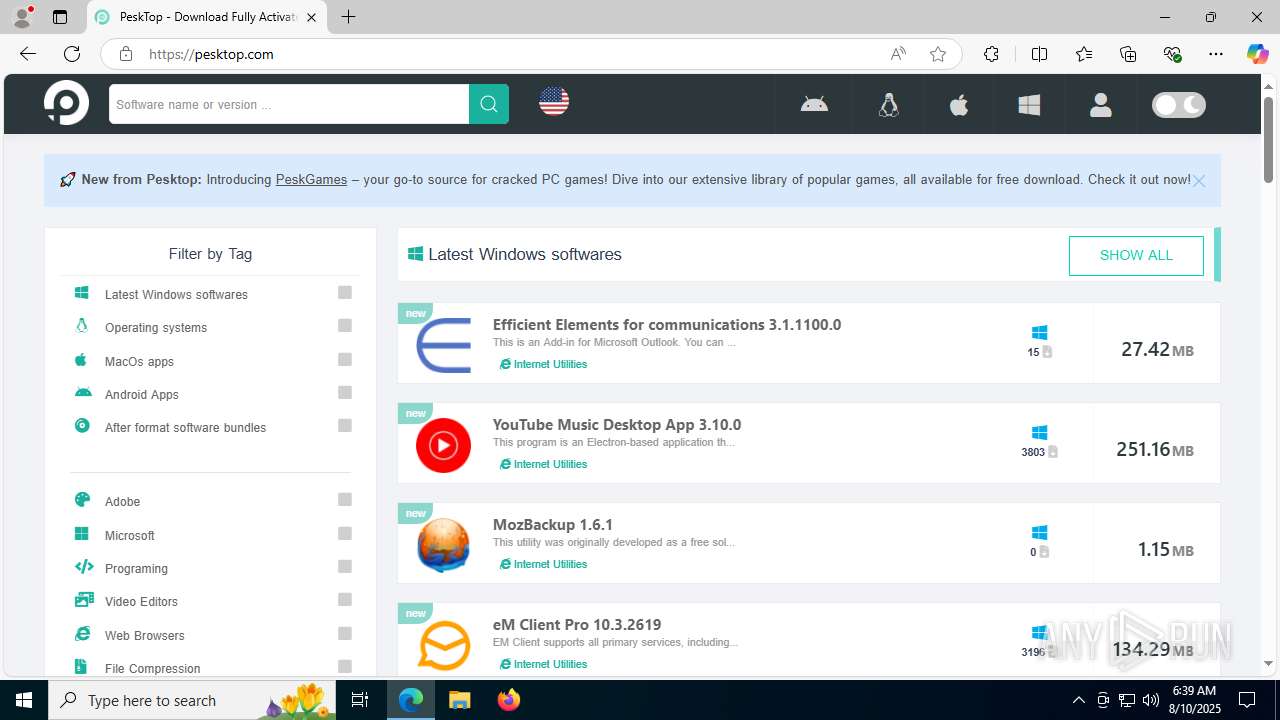
Task: Click Internet Utilities tag under Efficient Elements
Action: pyautogui.click(x=543, y=365)
